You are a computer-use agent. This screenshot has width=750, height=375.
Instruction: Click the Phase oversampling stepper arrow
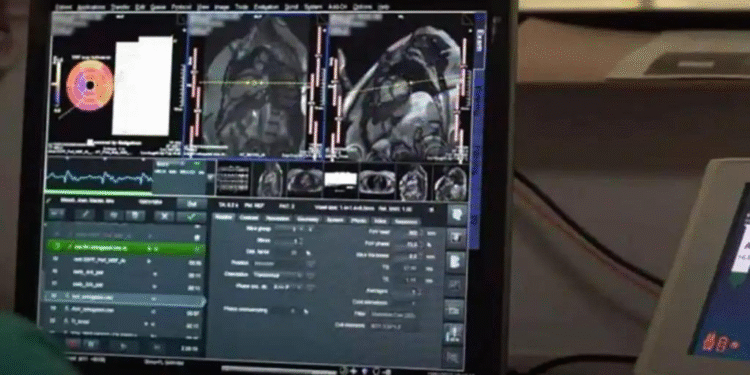pyautogui.click(x=305, y=310)
